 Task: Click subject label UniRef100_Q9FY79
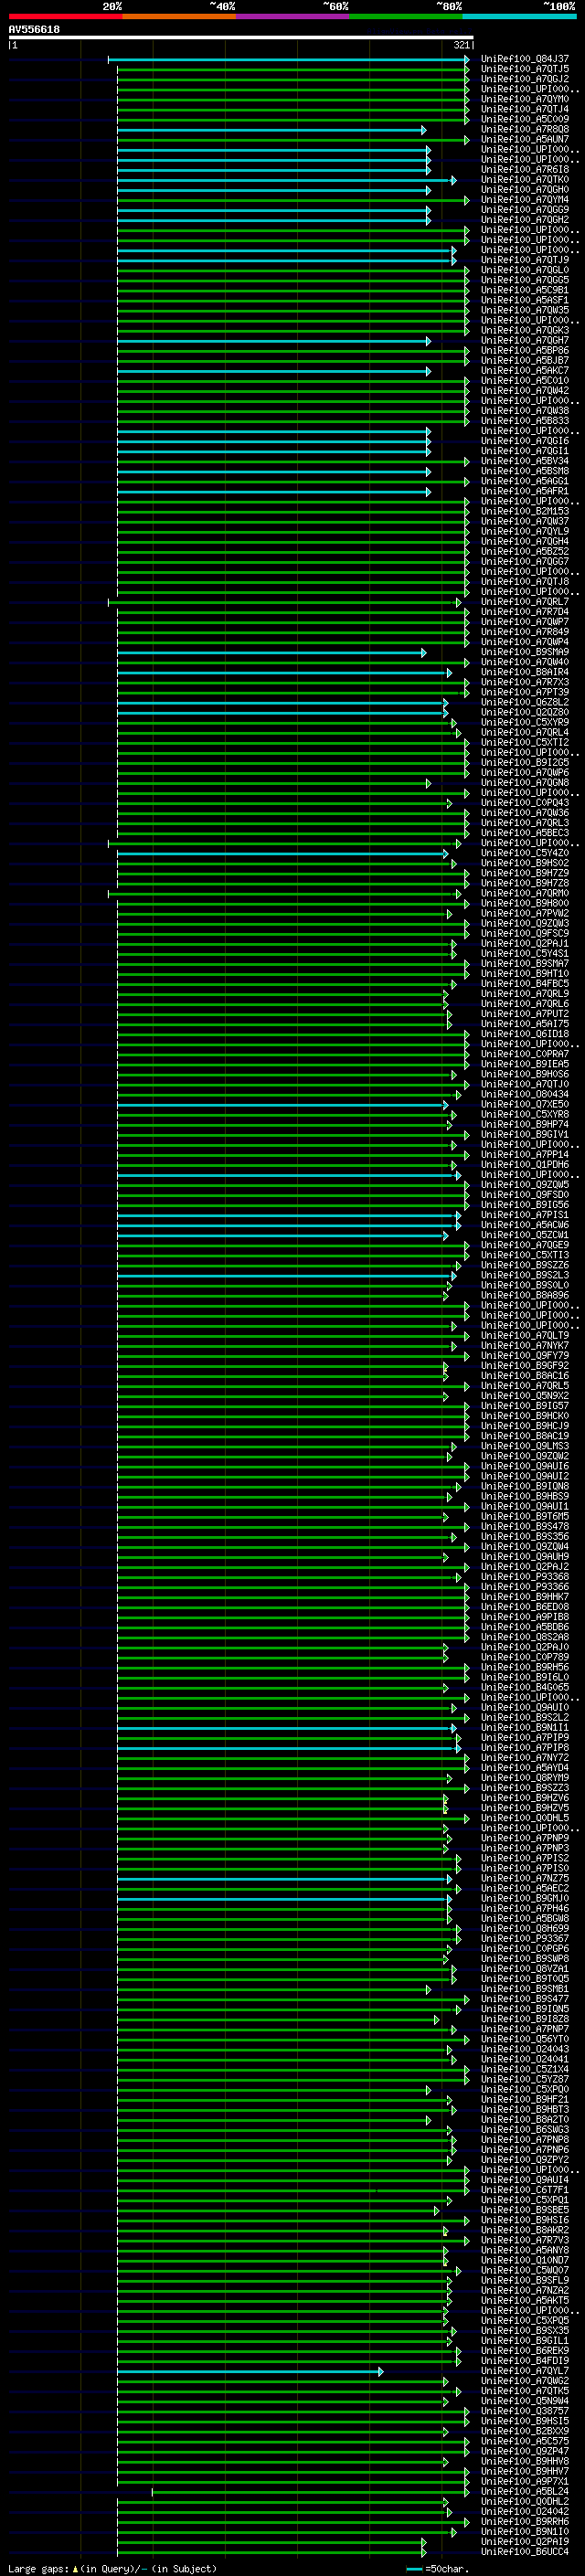pos(525,1356)
